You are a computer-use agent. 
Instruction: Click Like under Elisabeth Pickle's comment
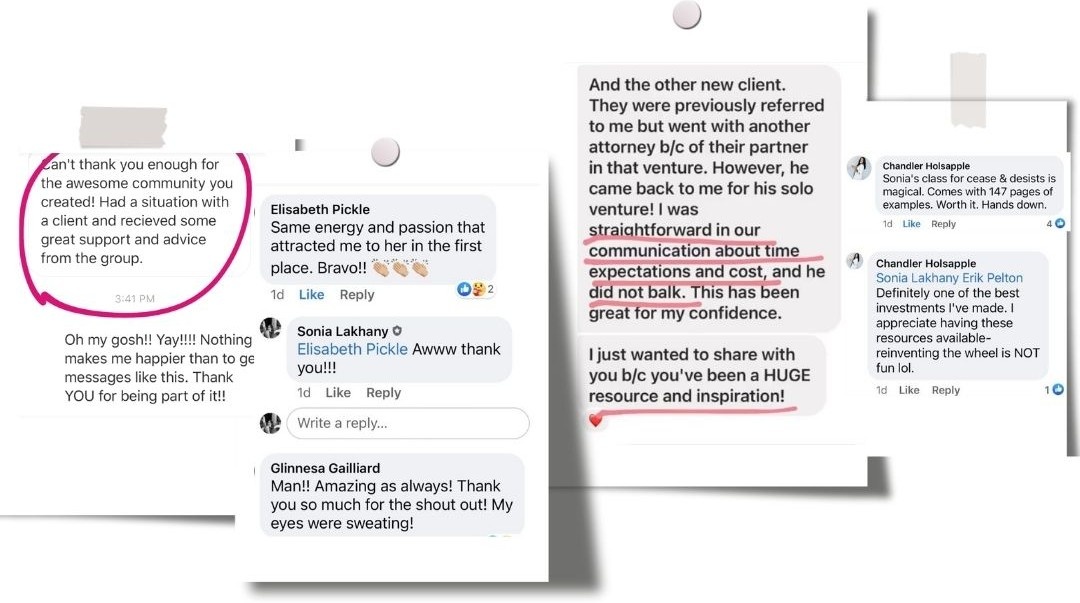[x=311, y=294]
